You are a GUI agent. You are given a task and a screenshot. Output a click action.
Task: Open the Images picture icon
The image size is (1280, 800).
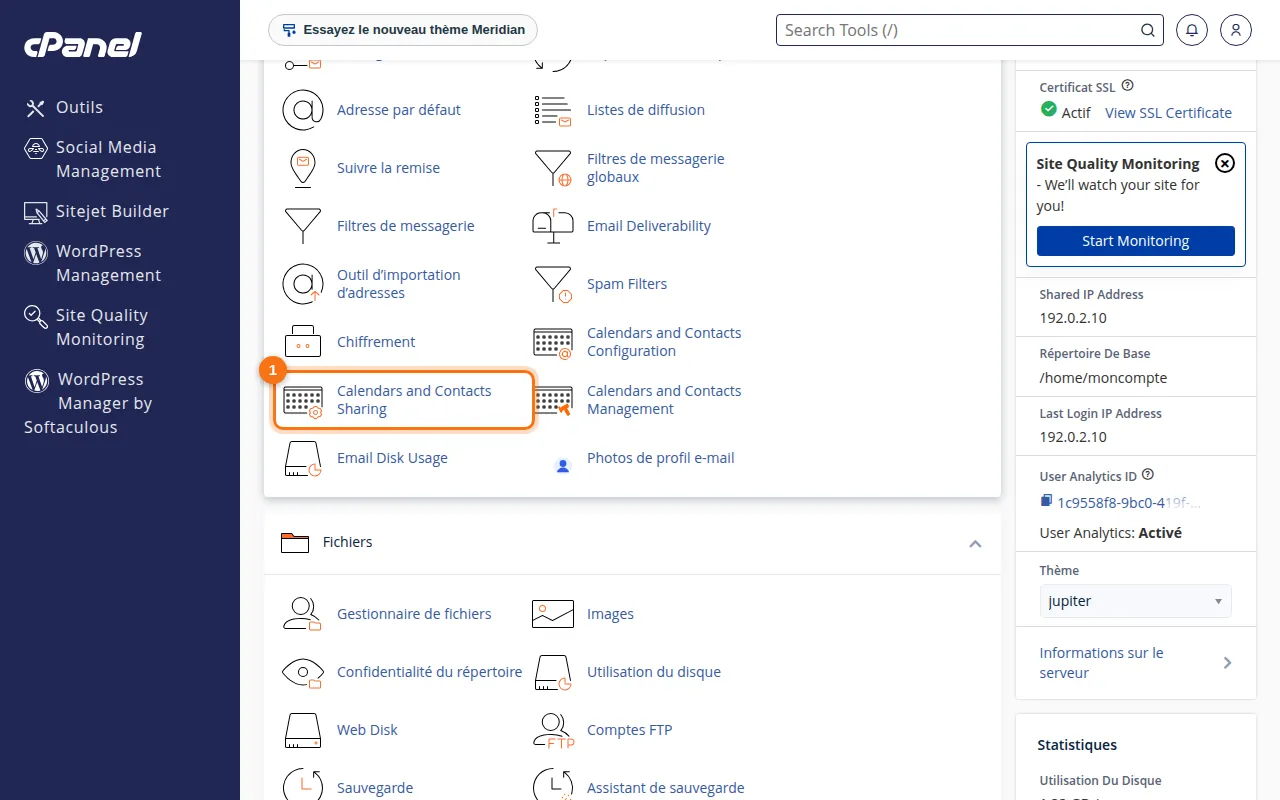(553, 614)
